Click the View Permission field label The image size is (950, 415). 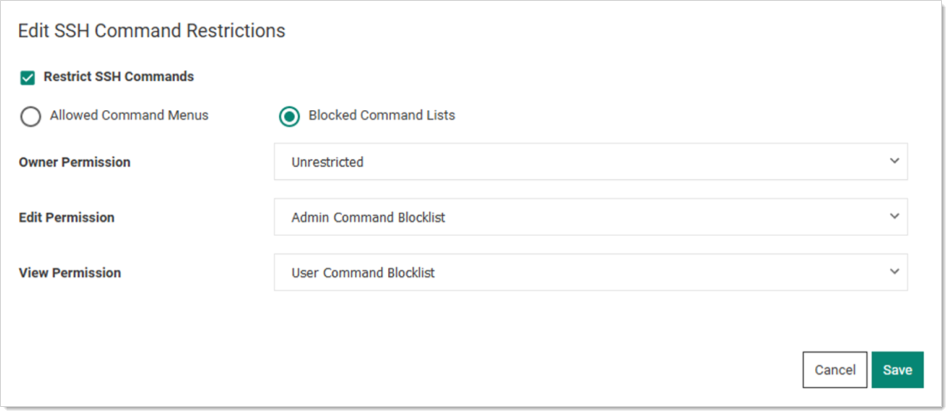(70, 273)
